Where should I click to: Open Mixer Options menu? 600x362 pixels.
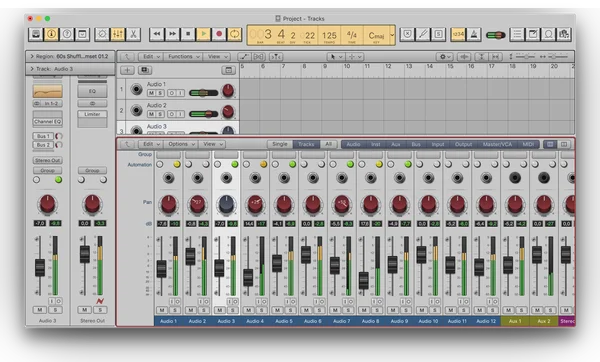(182, 144)
